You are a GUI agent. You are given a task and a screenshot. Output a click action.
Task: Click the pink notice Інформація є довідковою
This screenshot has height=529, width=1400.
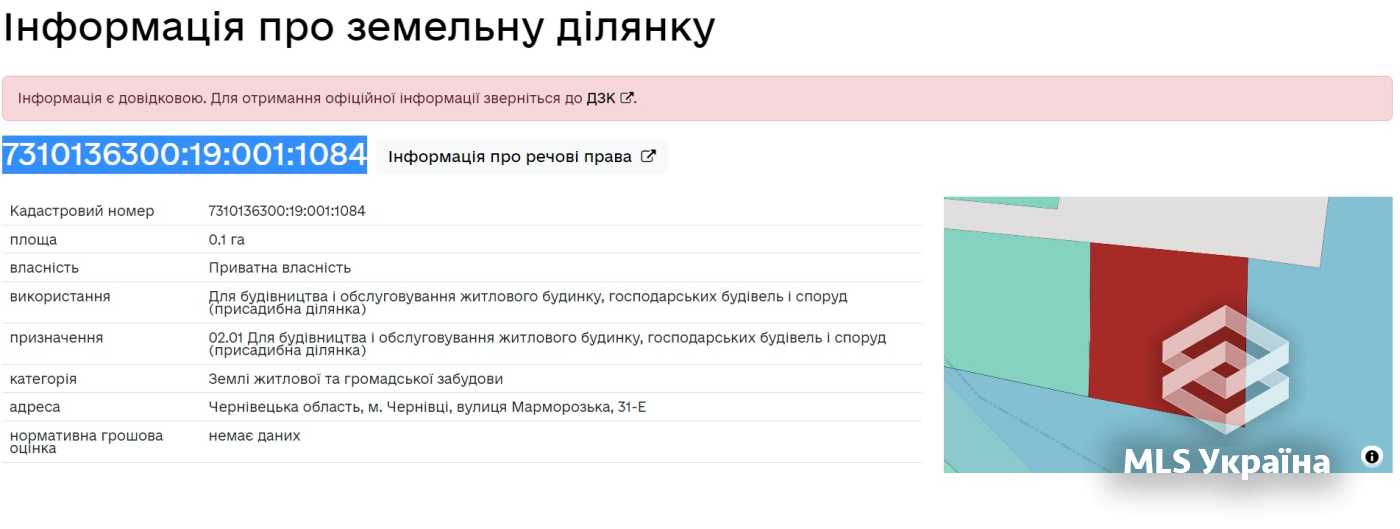[697, 98]
